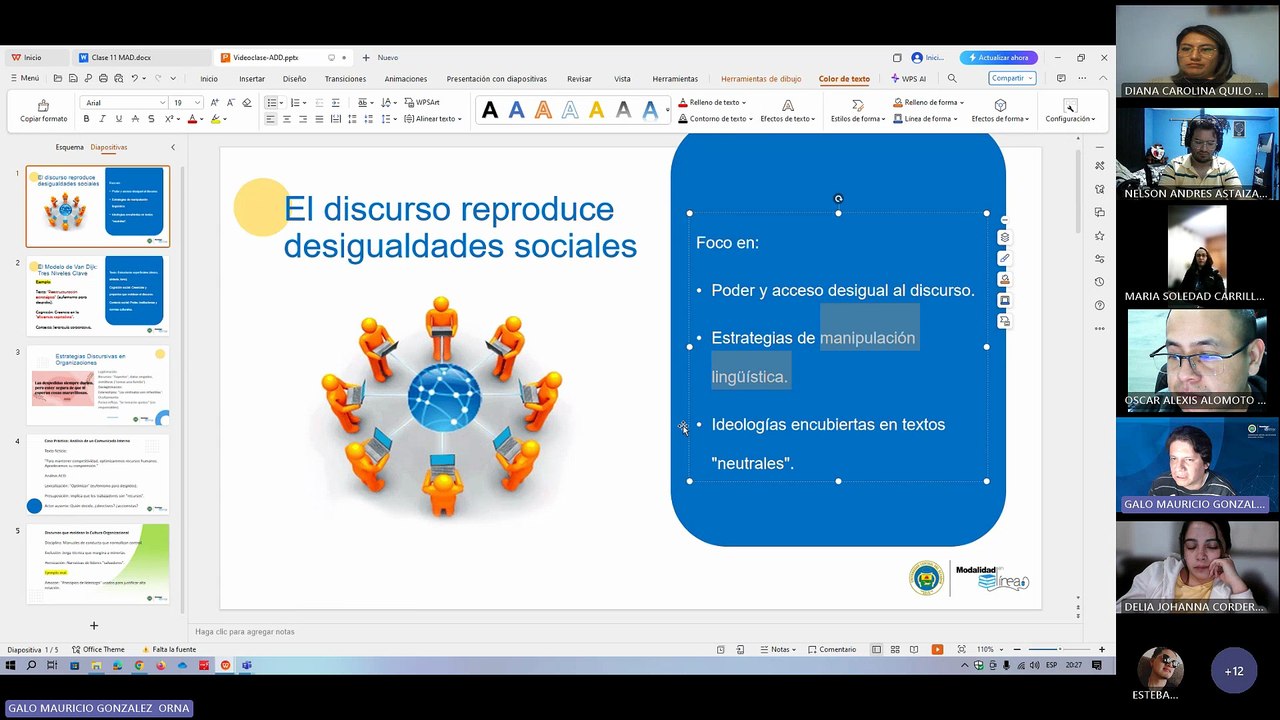Clear formatting with eraser icon
The height and width of the screenshot is (720, 1280).
tap(247, 102)
